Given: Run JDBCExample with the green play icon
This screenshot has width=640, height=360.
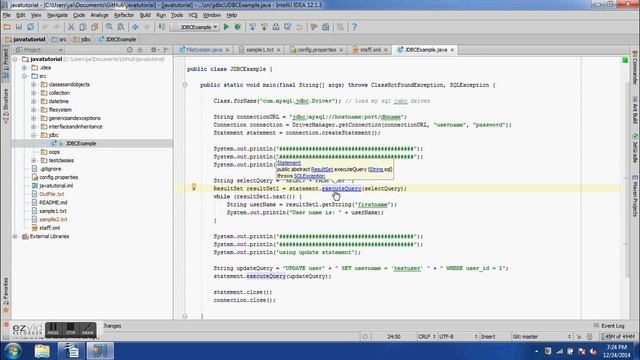Looking at the screenshot, I should tap(226, 27).
